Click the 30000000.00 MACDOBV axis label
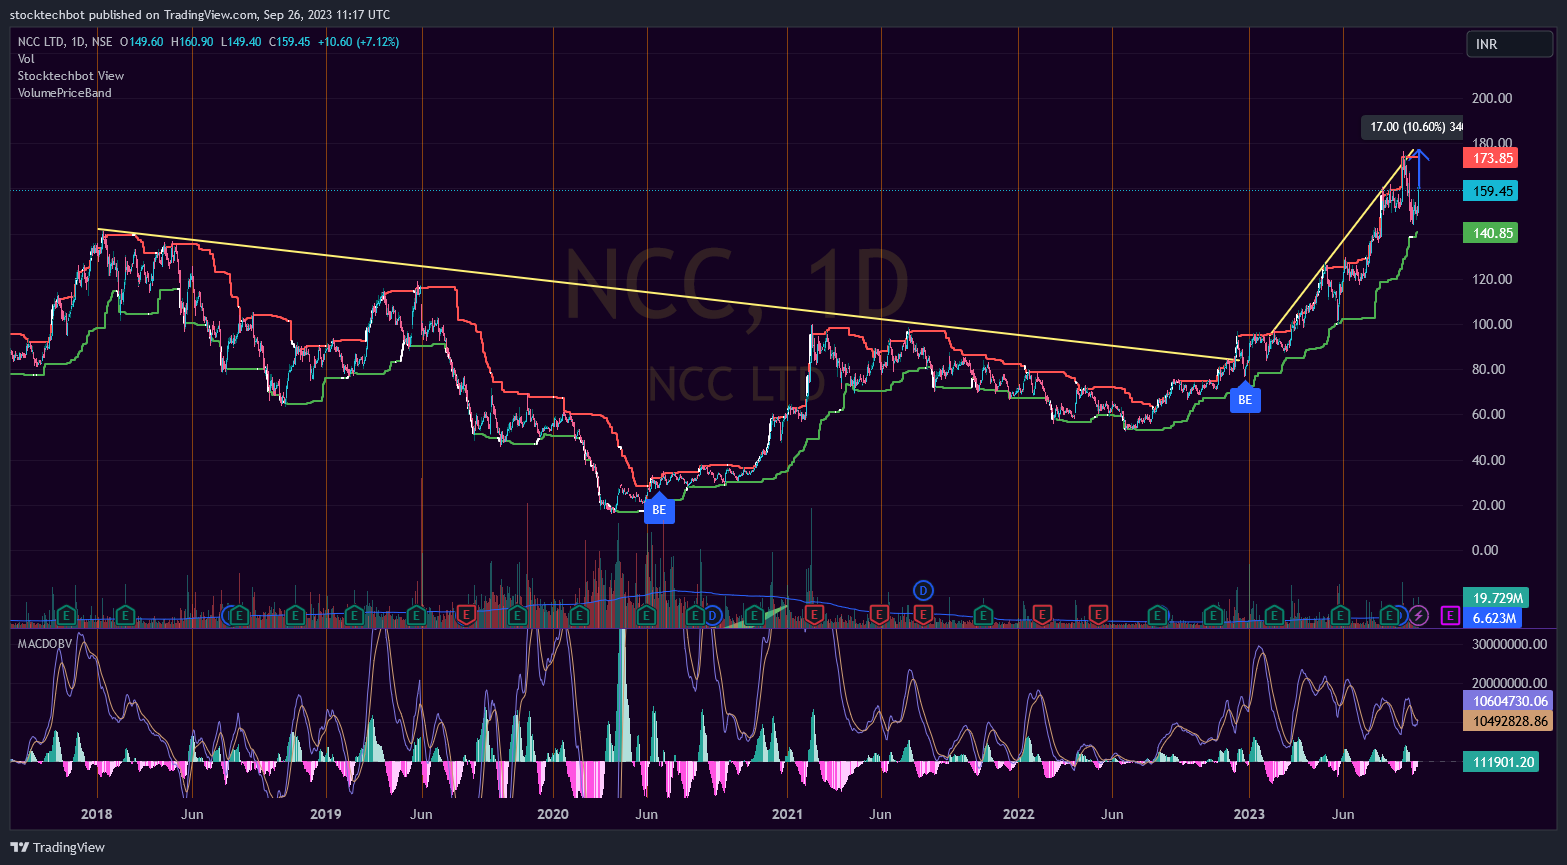This screenshot has height=865, width=1567. (1510, 644)
